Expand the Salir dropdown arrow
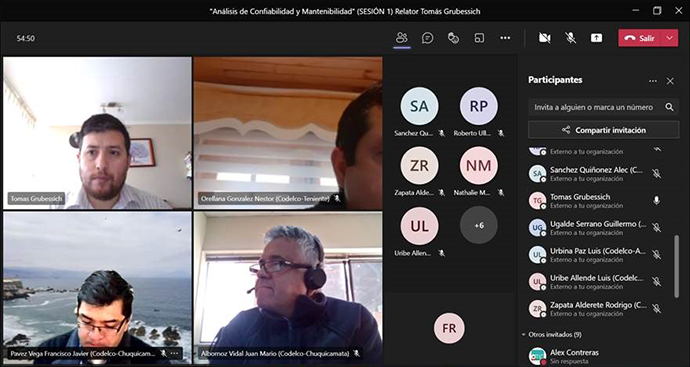 (670, 38)
